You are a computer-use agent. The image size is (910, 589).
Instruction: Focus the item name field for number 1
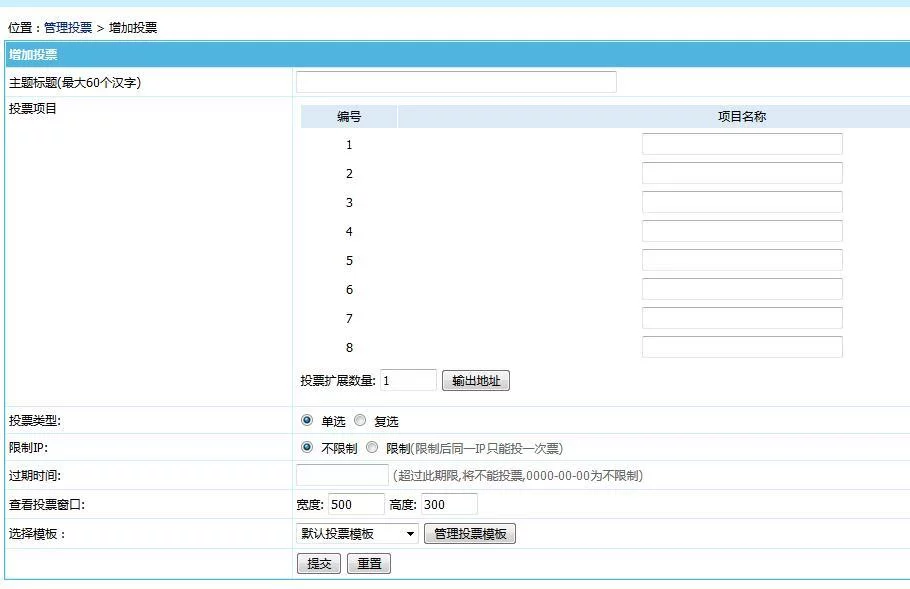coord(742,144)
